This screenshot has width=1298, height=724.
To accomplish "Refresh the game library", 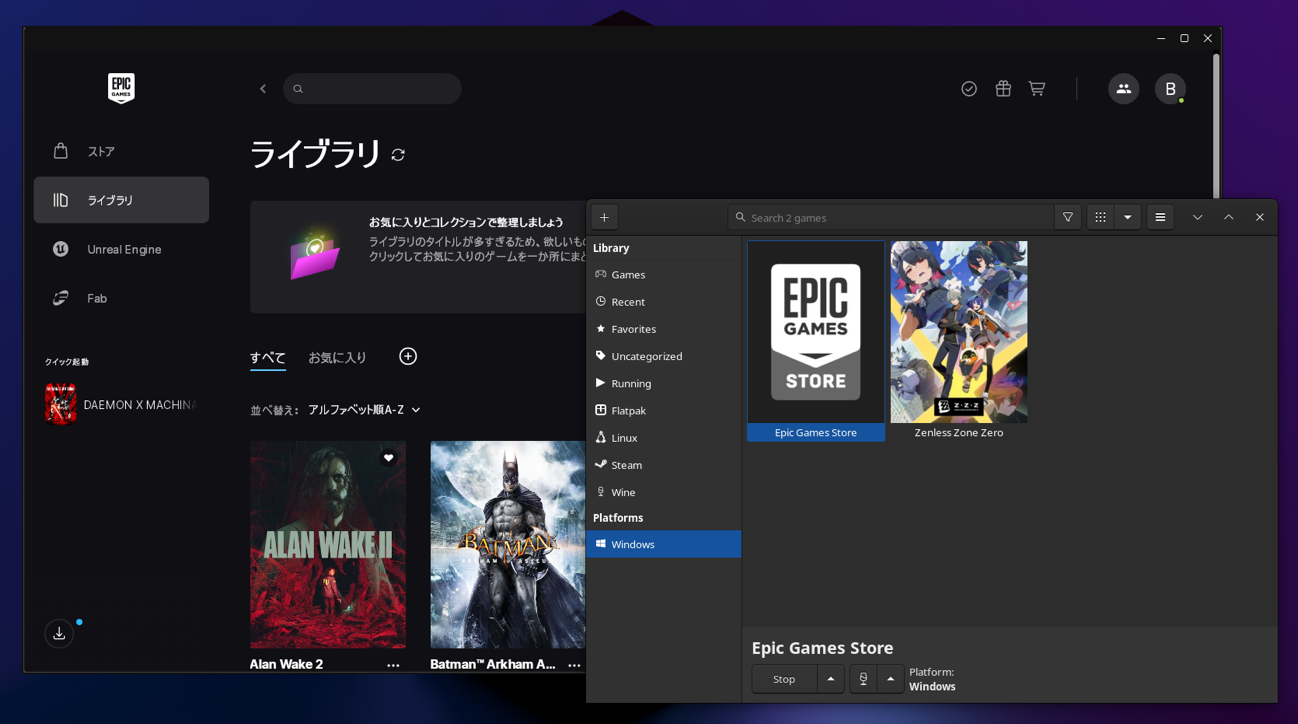I will click(x=398, y=155).
